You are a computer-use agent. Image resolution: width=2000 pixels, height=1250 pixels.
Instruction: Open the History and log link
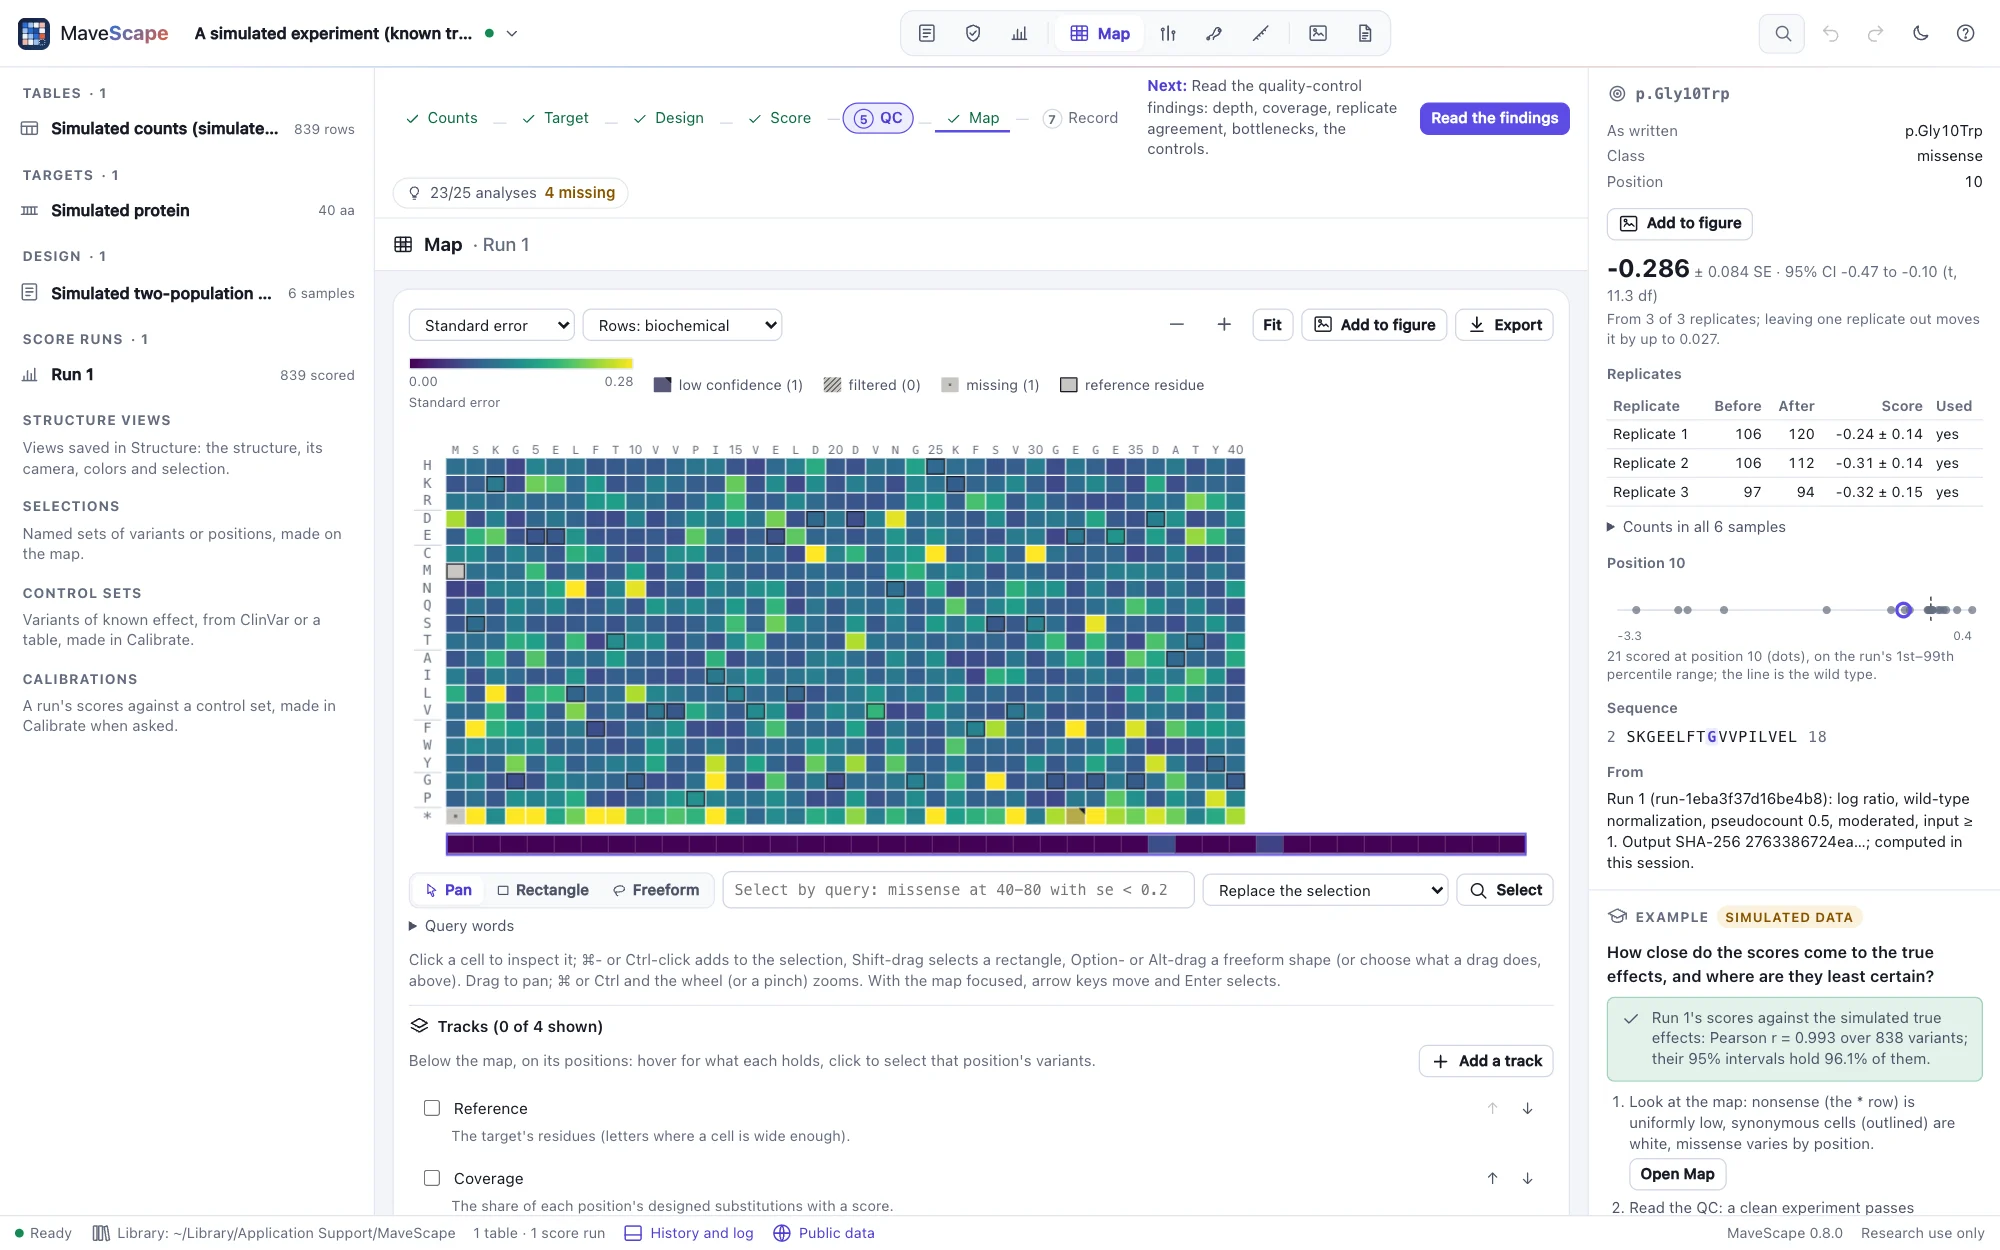point(689,1233)
